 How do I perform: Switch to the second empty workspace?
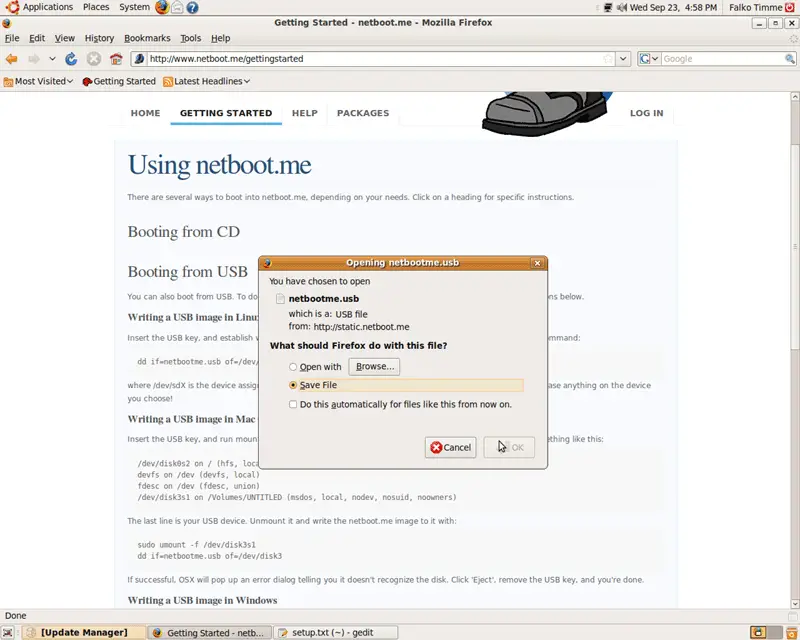(774, 633)
